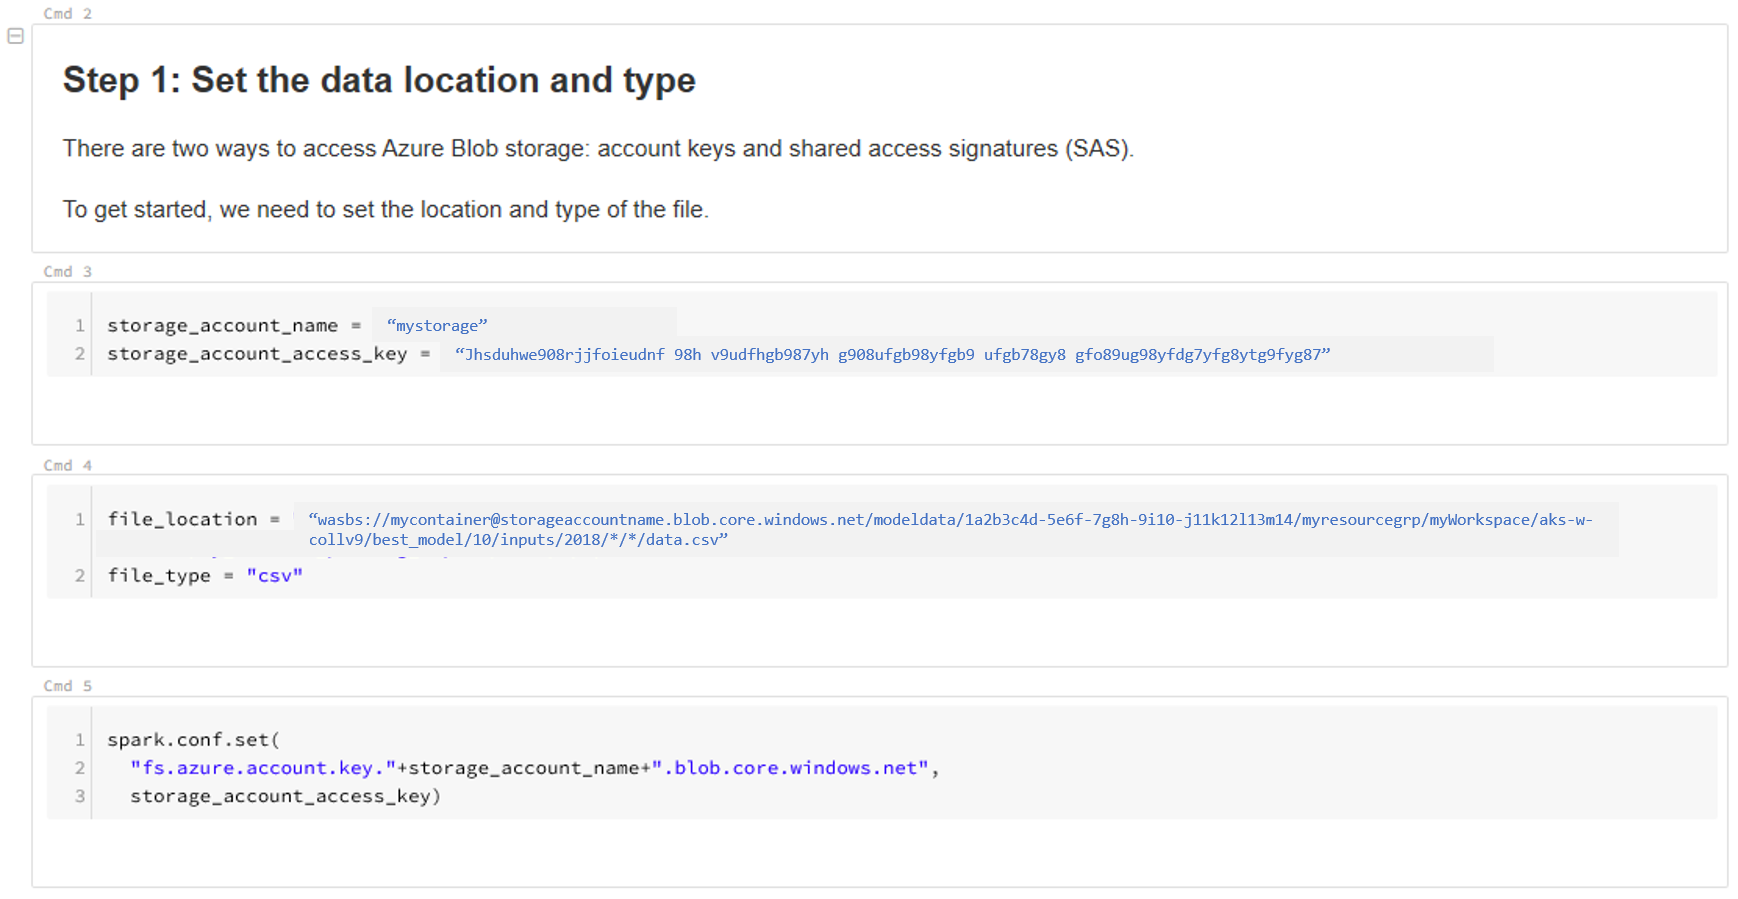Click the file_location variable name

point(182,520)
